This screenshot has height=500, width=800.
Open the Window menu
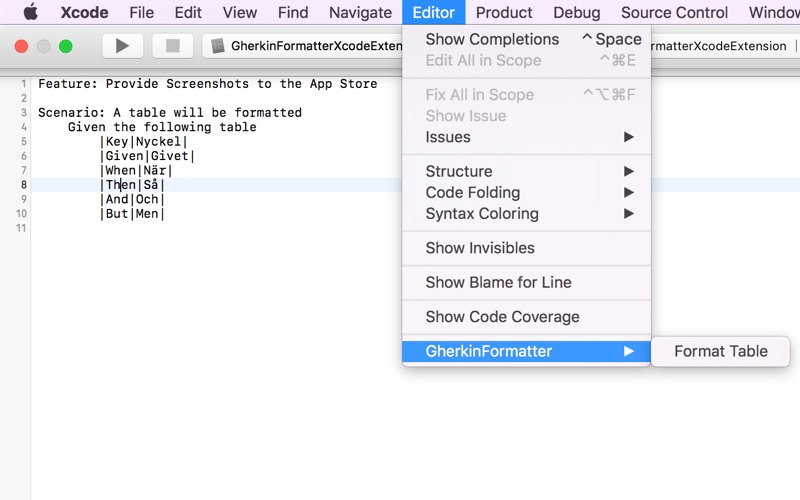tap(774, 12)
